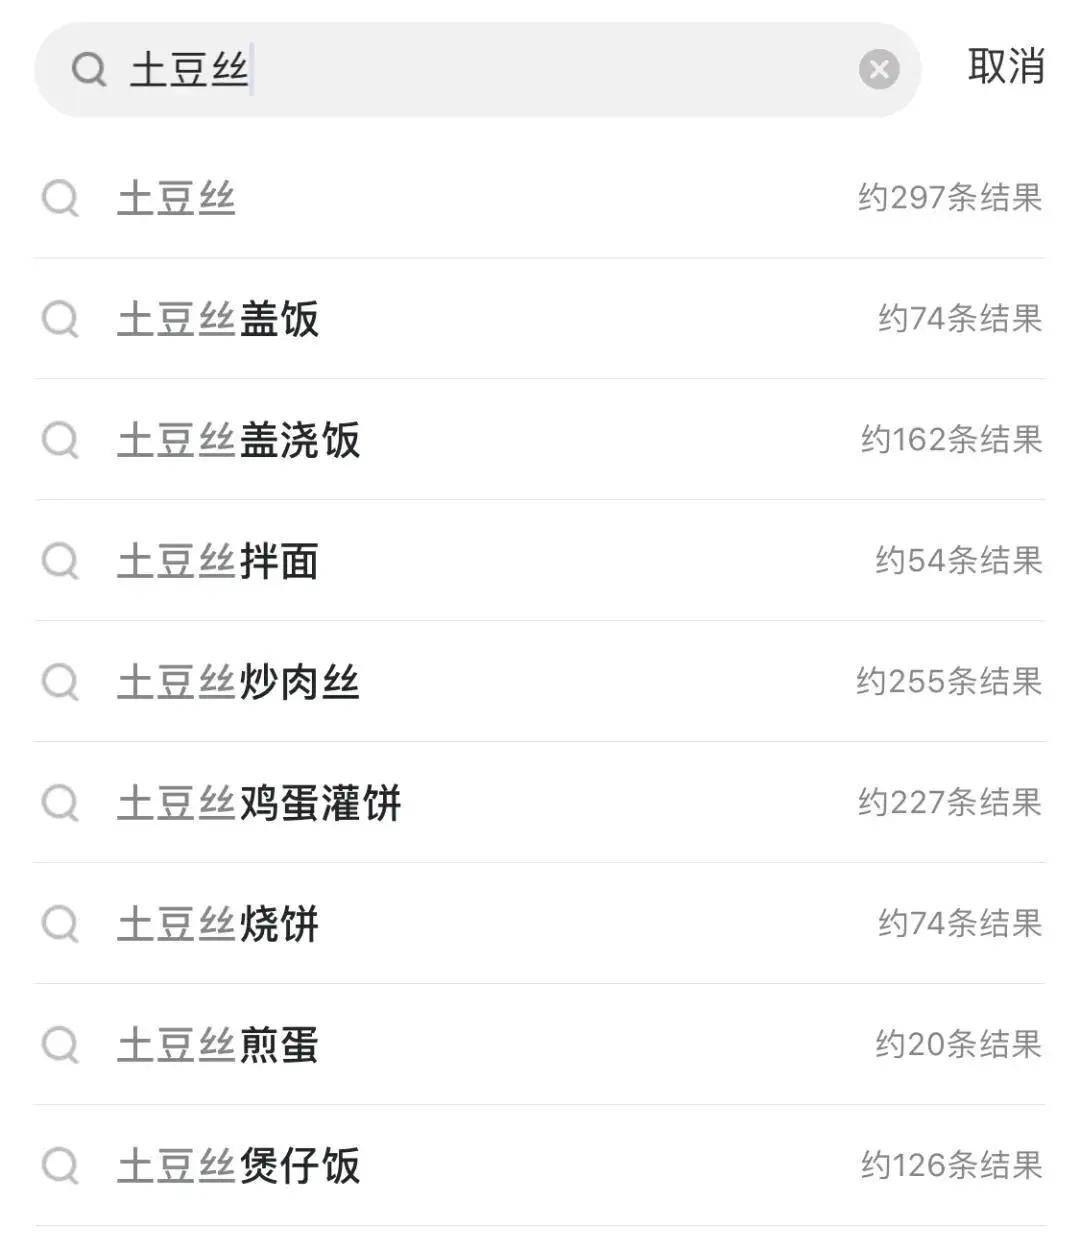Tap the 土豆丝煲仔饭 suggestion
1080x1249 pixels.
point(540,1166)
